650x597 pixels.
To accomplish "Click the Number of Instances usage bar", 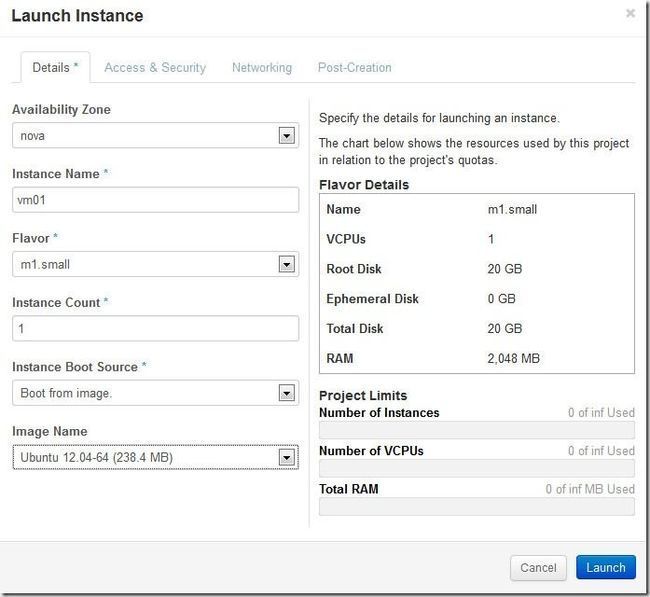I will [x=477, y=430].
